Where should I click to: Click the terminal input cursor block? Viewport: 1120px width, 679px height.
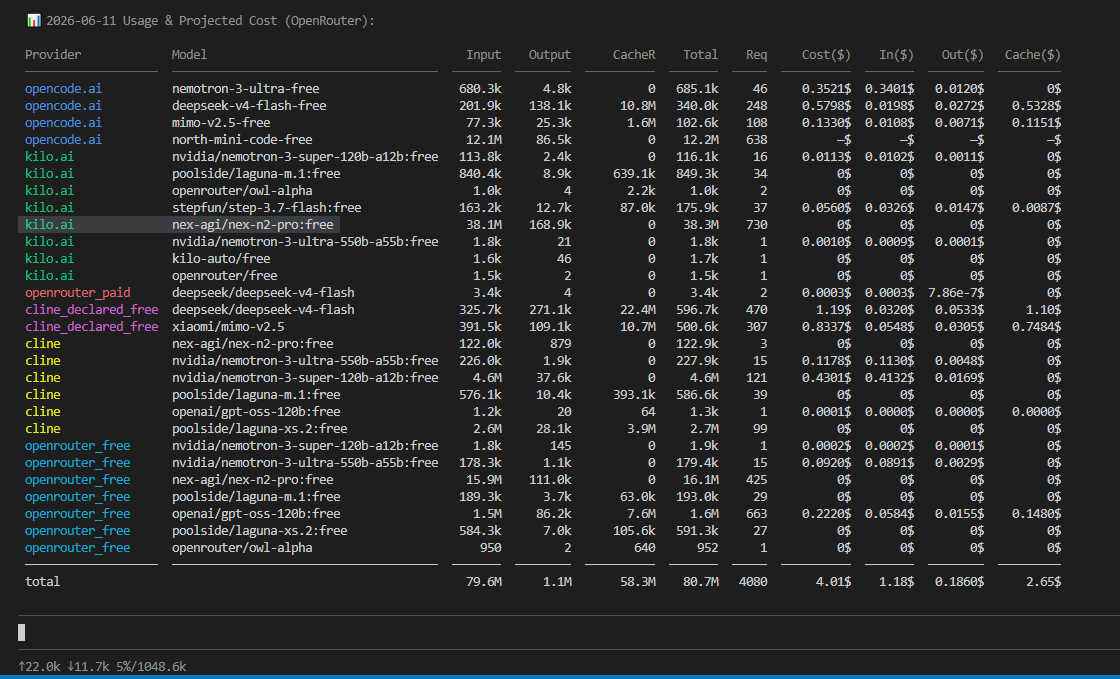(21, 632)
